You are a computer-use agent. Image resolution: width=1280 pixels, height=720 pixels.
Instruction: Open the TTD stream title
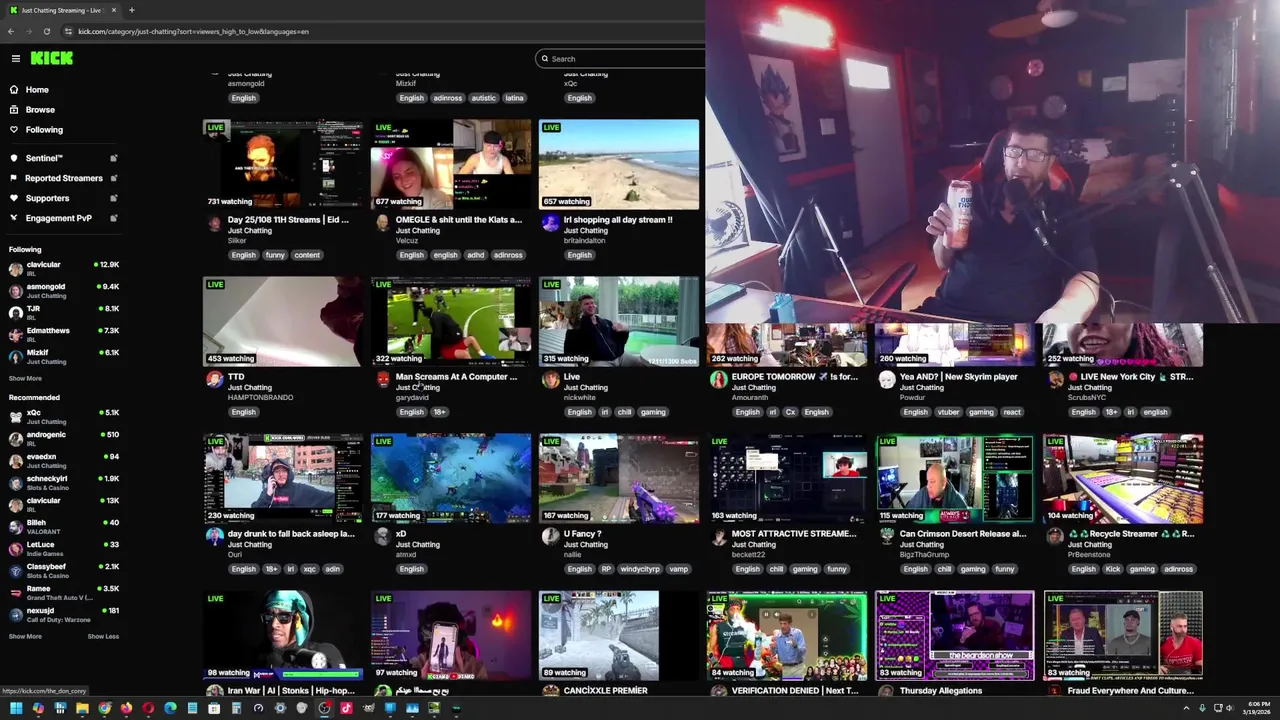(x=236, y=377)
